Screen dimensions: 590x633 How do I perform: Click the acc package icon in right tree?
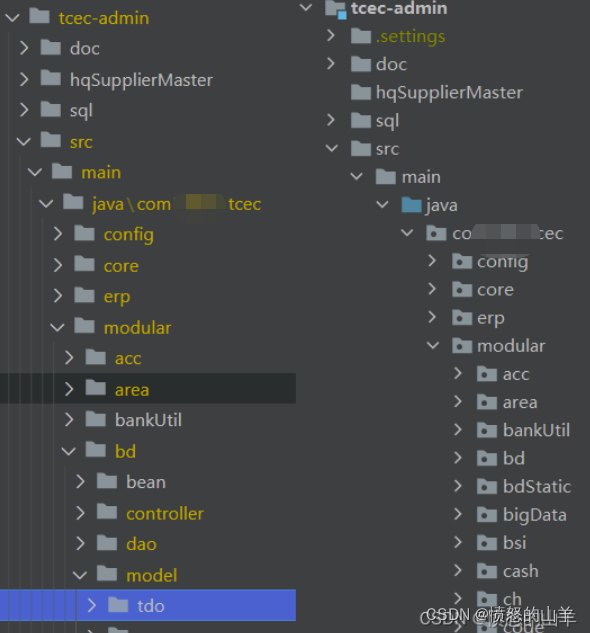487,374
